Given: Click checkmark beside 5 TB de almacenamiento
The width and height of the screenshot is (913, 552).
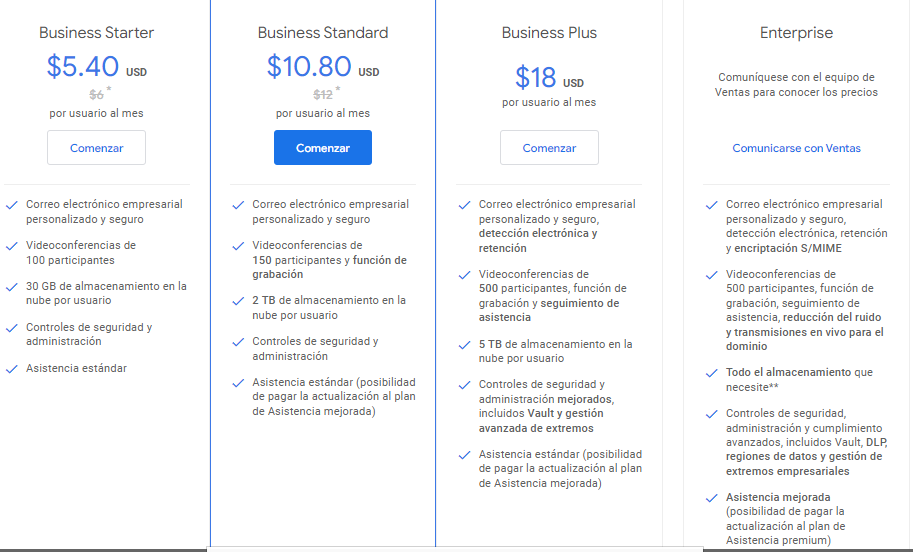Looking at the screenshot, I should pyautogui.click(x=464, y=344).
